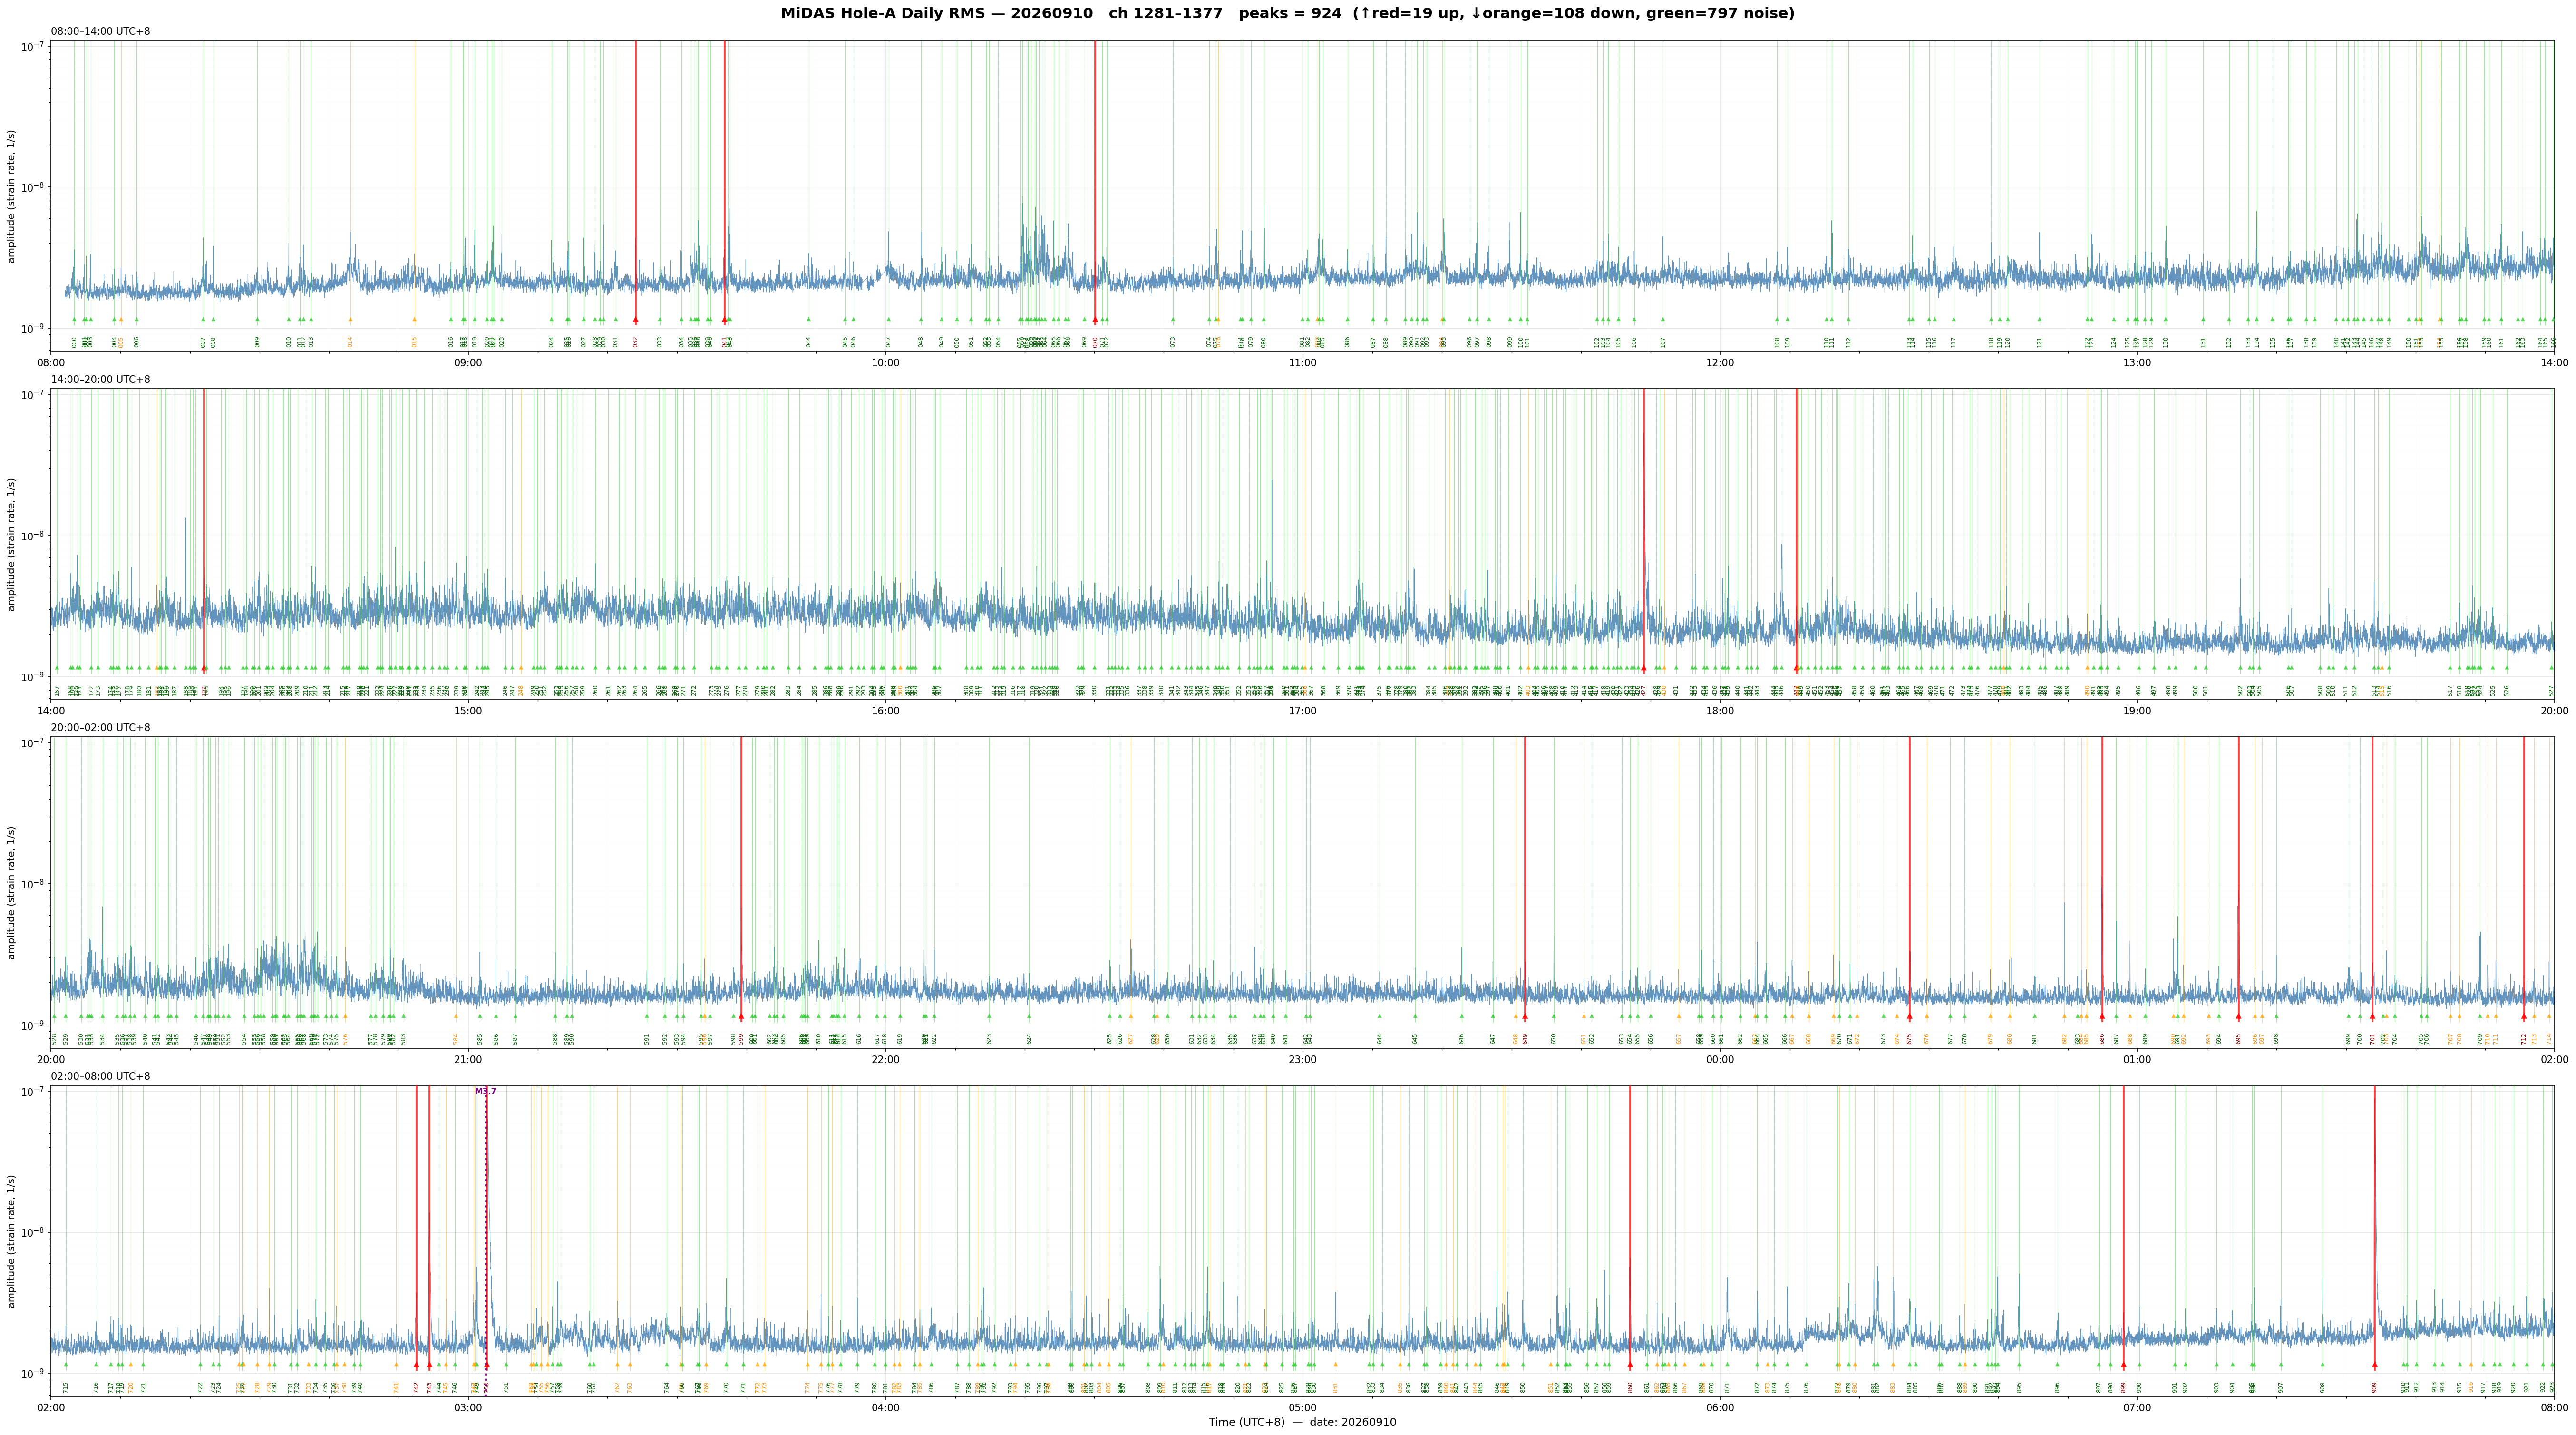Screen dimensions: 2576x1435
Task: Click the red up-peak marker numbered 695
Action: click(x=2239, y=1016)
